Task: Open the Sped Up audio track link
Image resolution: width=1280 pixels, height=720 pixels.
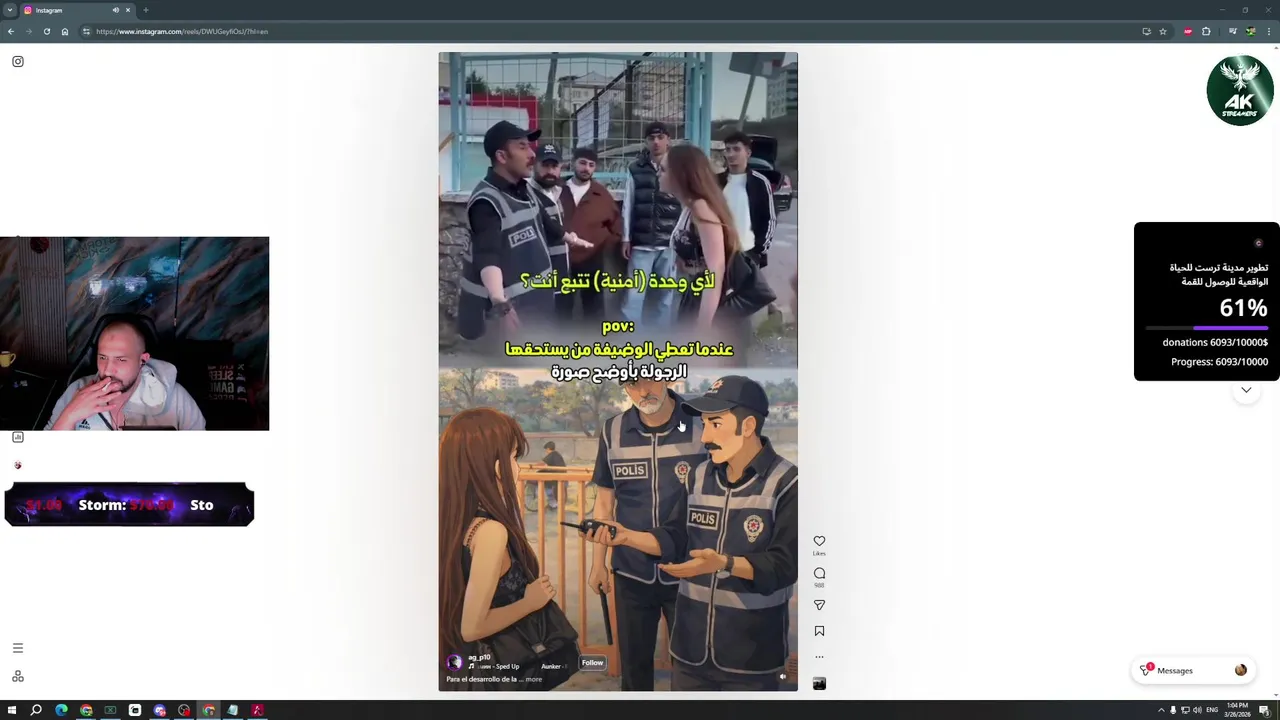Action: 497,667
